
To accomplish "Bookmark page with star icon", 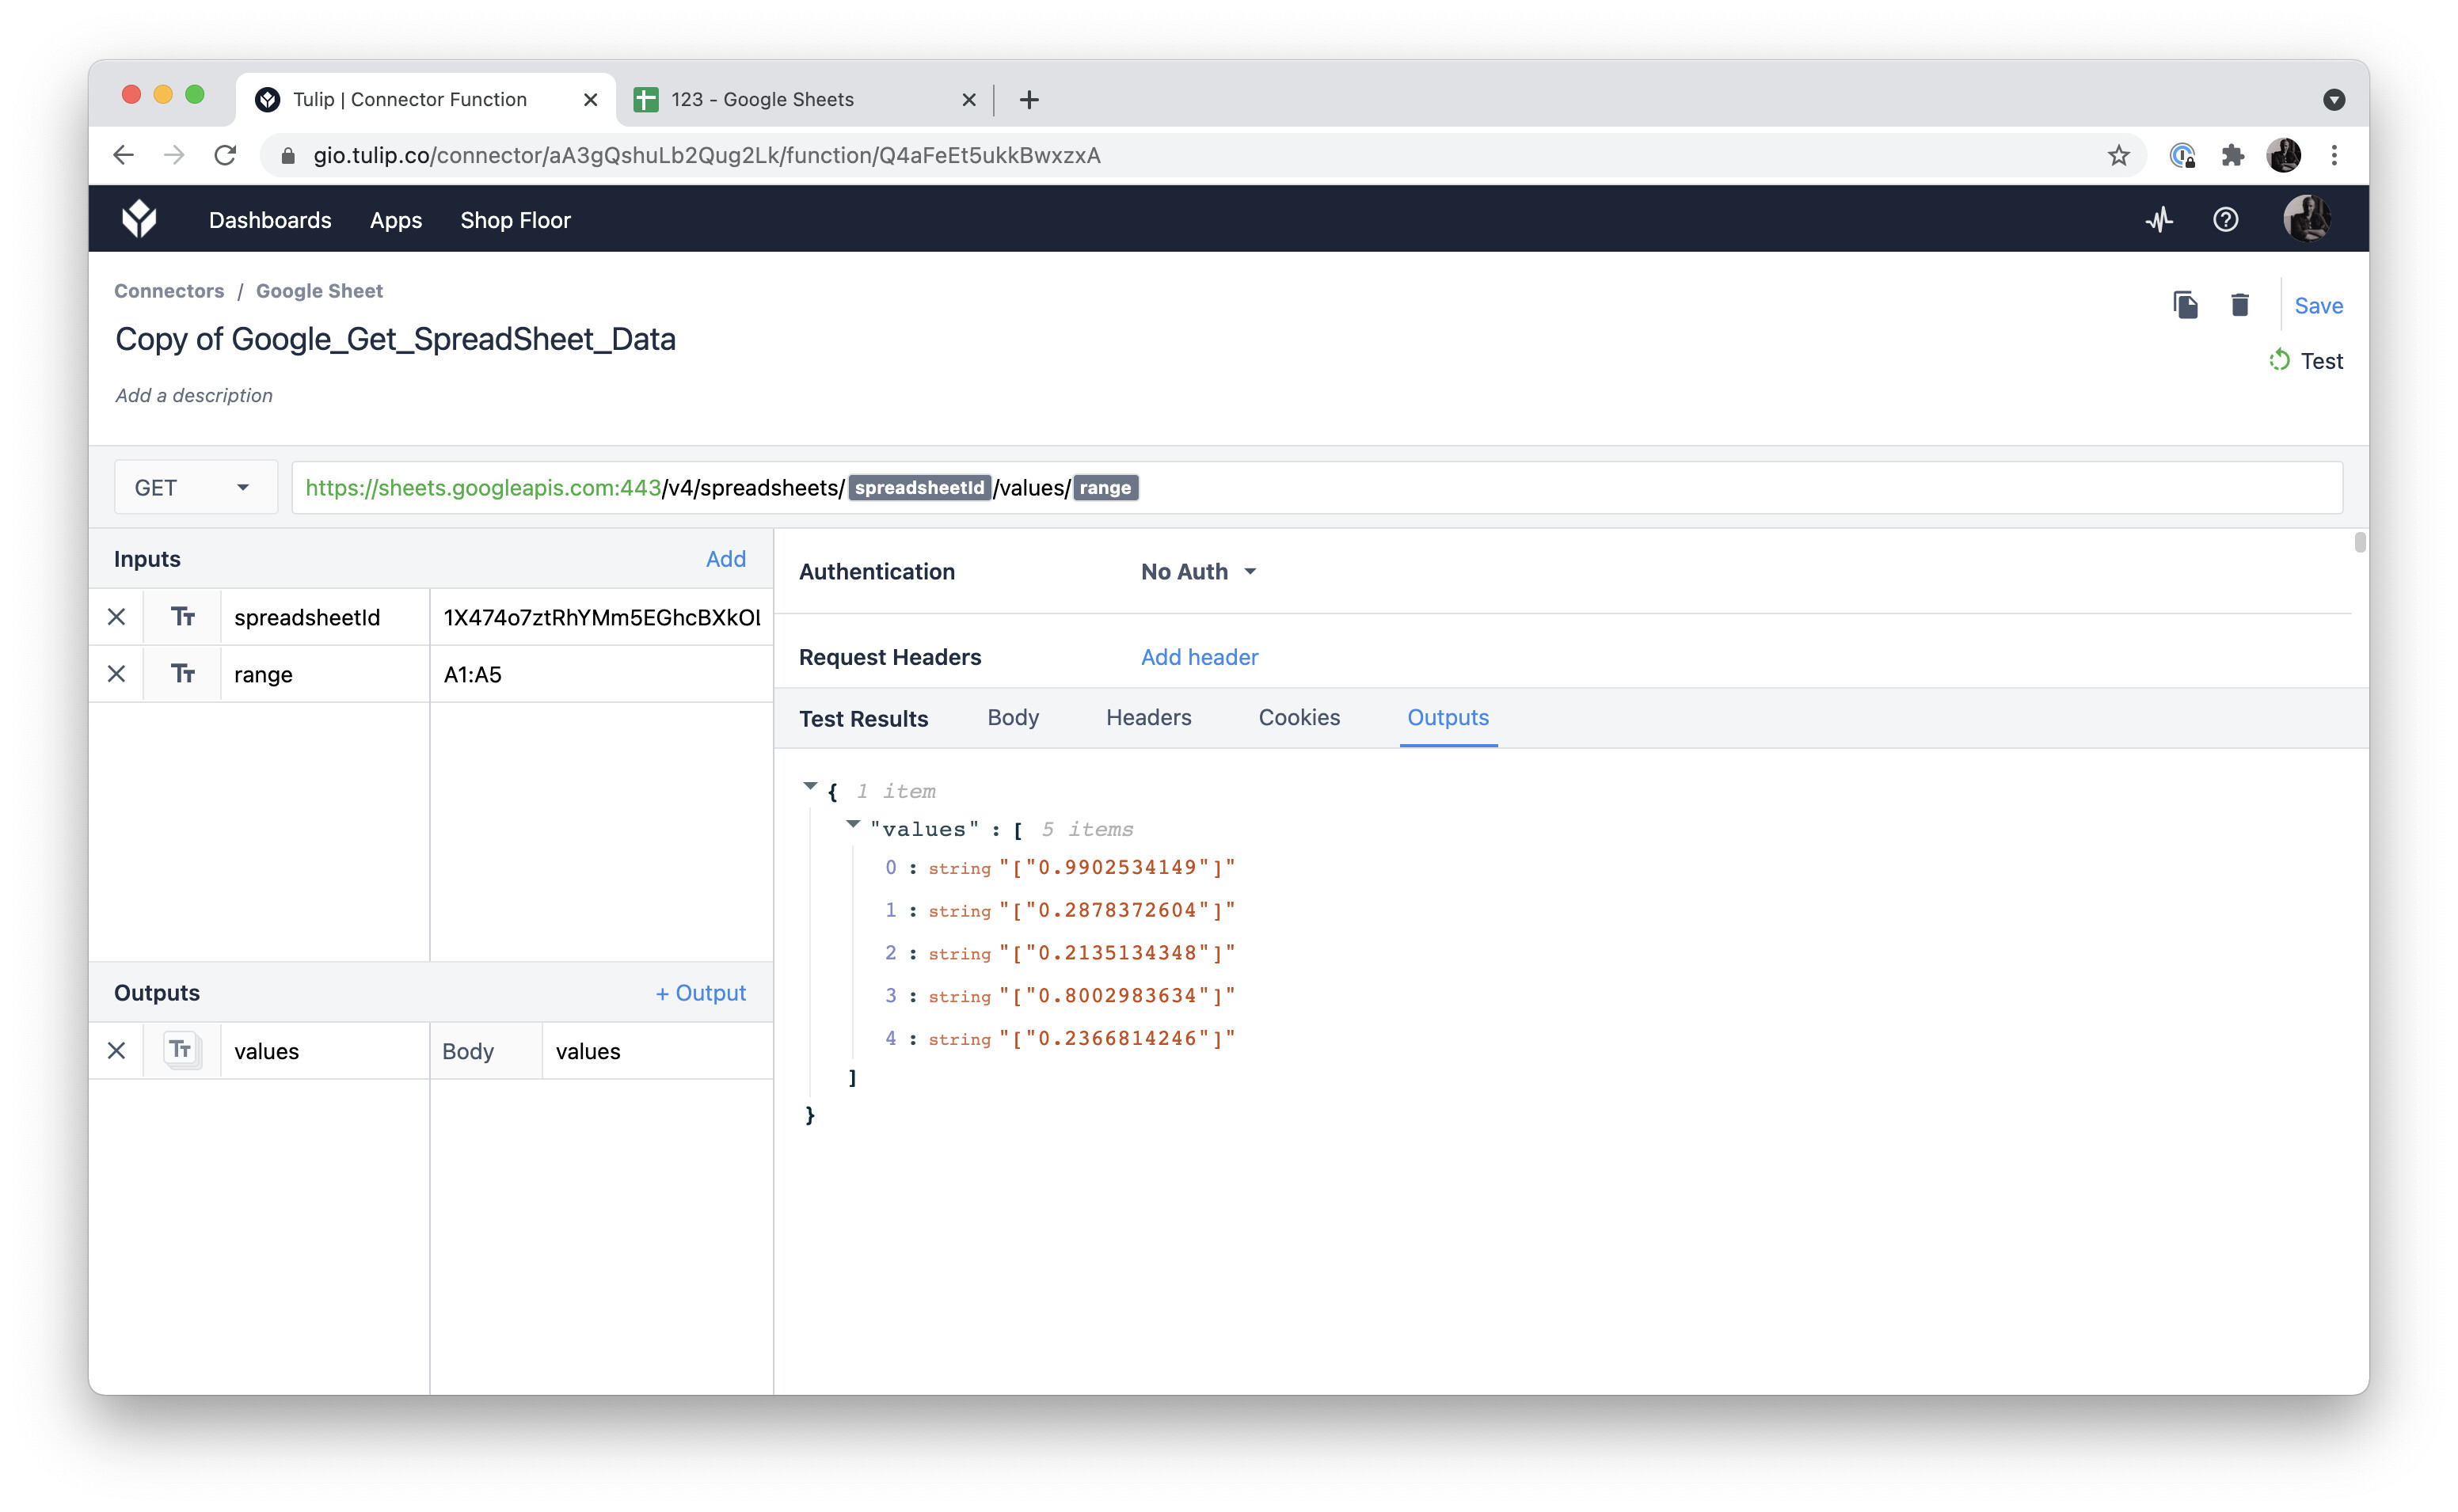I will click(x=2118, y=156).
